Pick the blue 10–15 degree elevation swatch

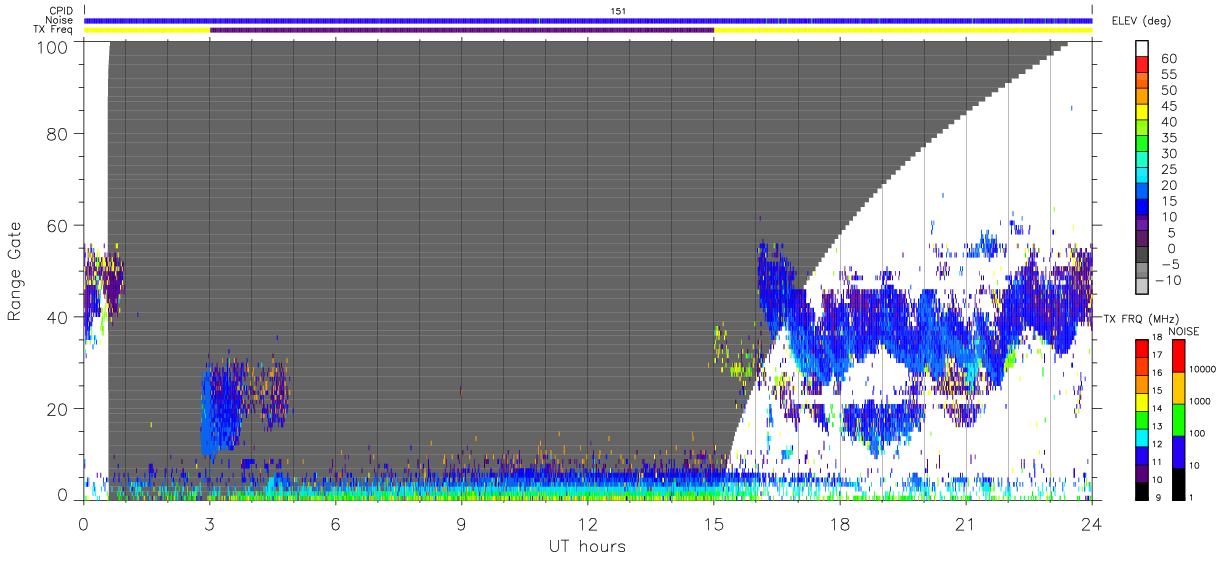(1142, 208)
